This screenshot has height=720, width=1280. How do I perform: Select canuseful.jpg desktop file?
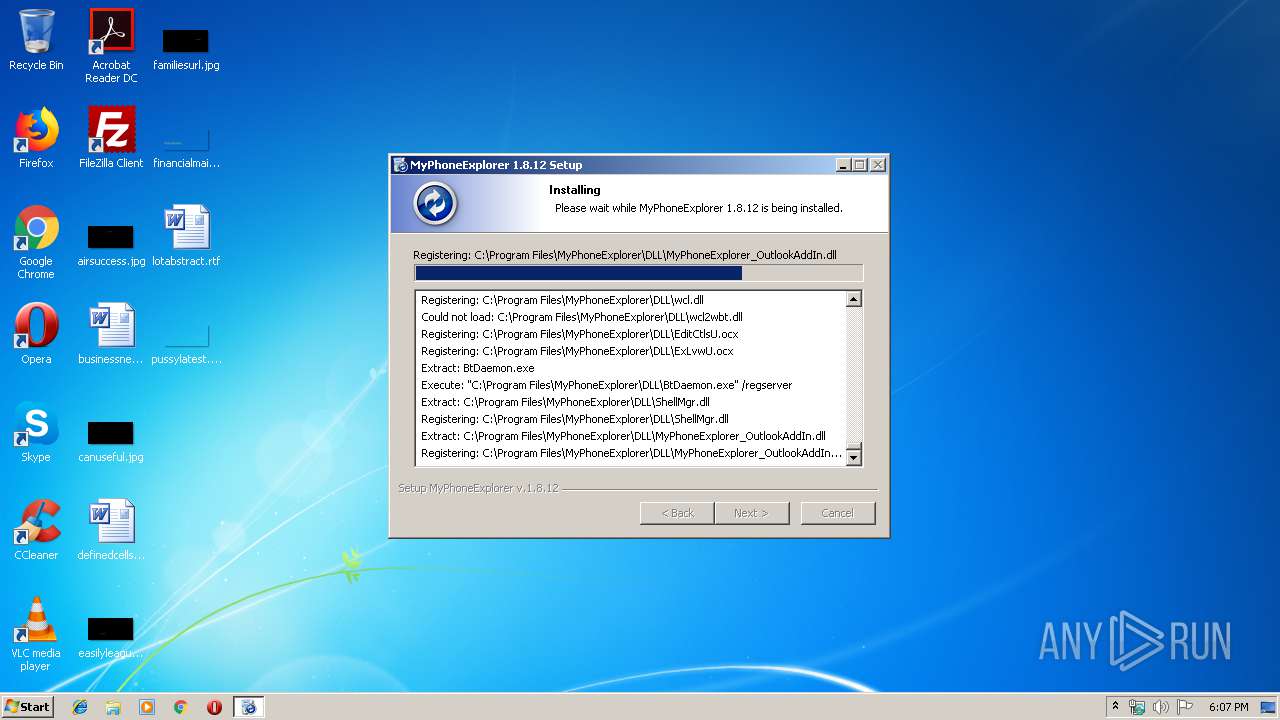(111, 441)
